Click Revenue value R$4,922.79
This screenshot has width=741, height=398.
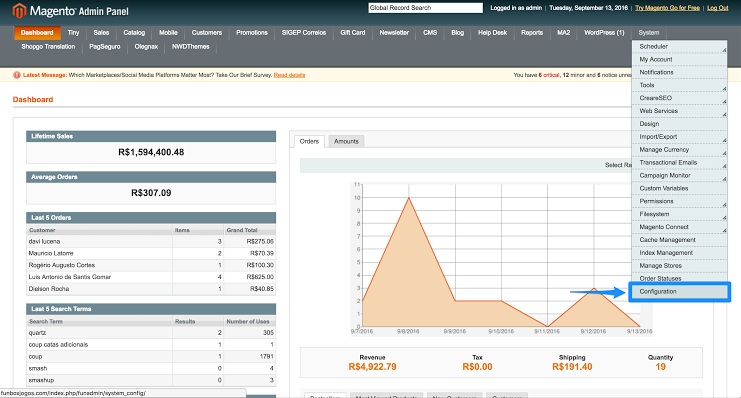[372, 367]
